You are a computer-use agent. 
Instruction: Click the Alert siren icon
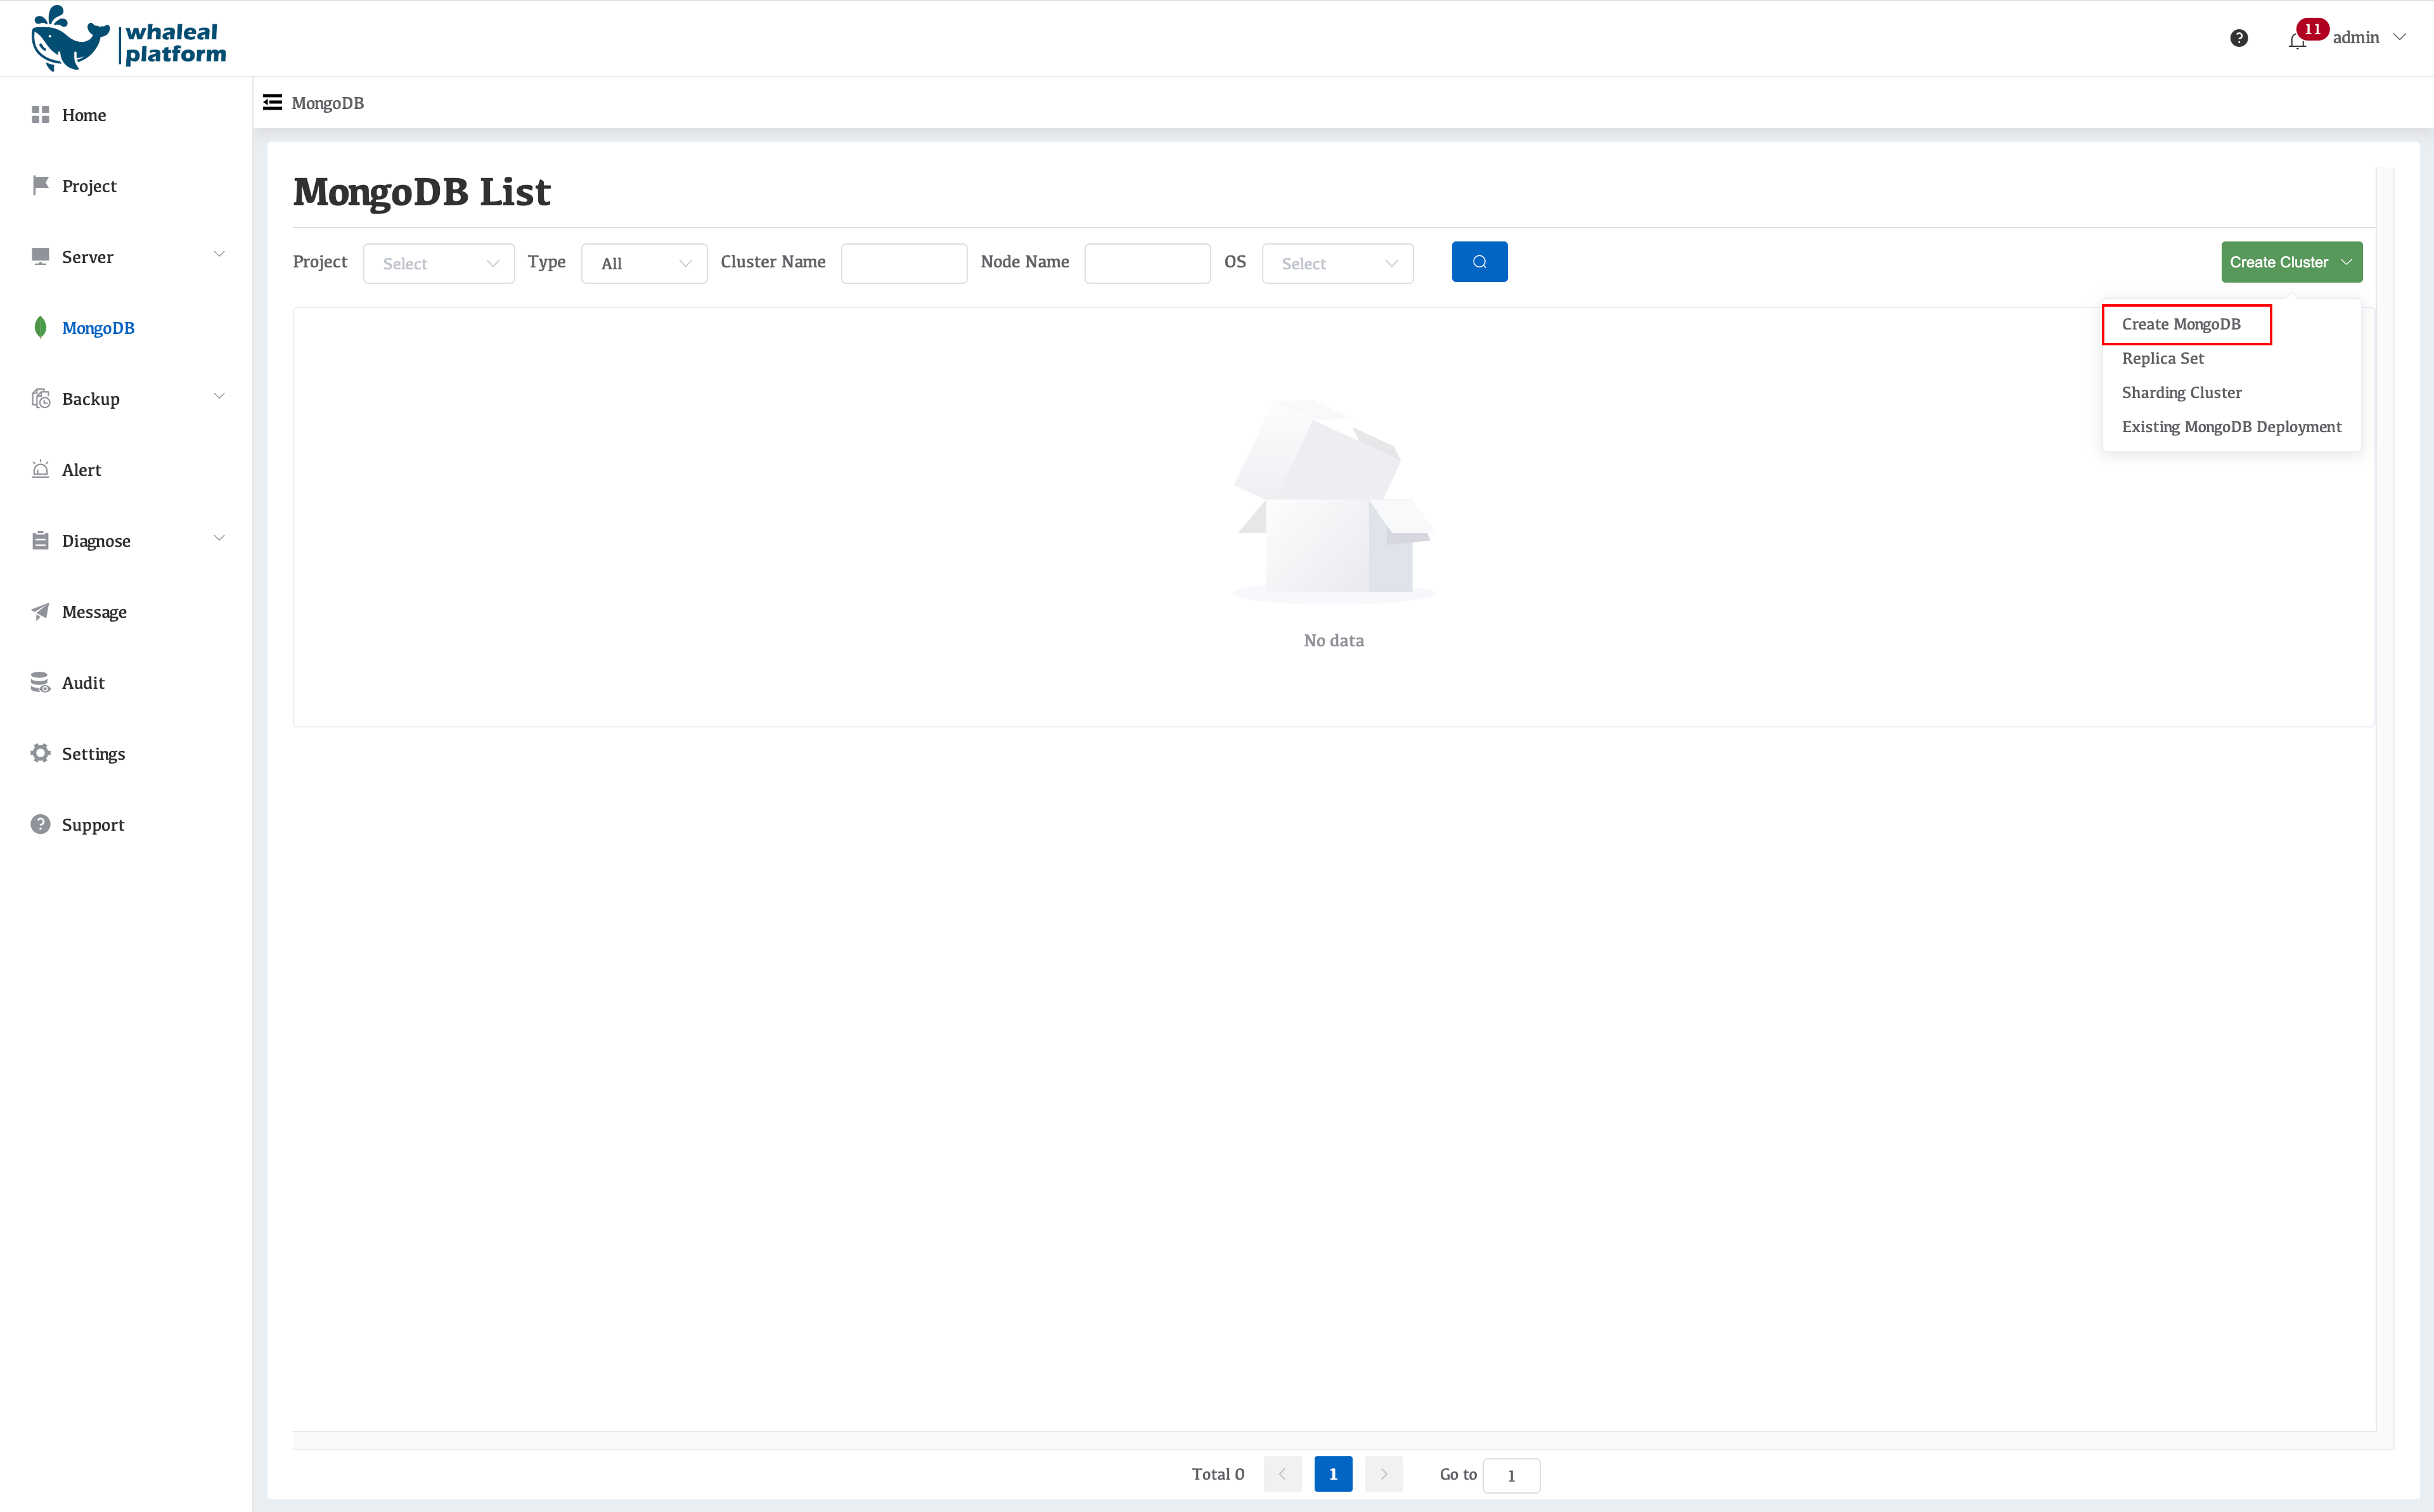pyautogui.click(x=40, y=469)
